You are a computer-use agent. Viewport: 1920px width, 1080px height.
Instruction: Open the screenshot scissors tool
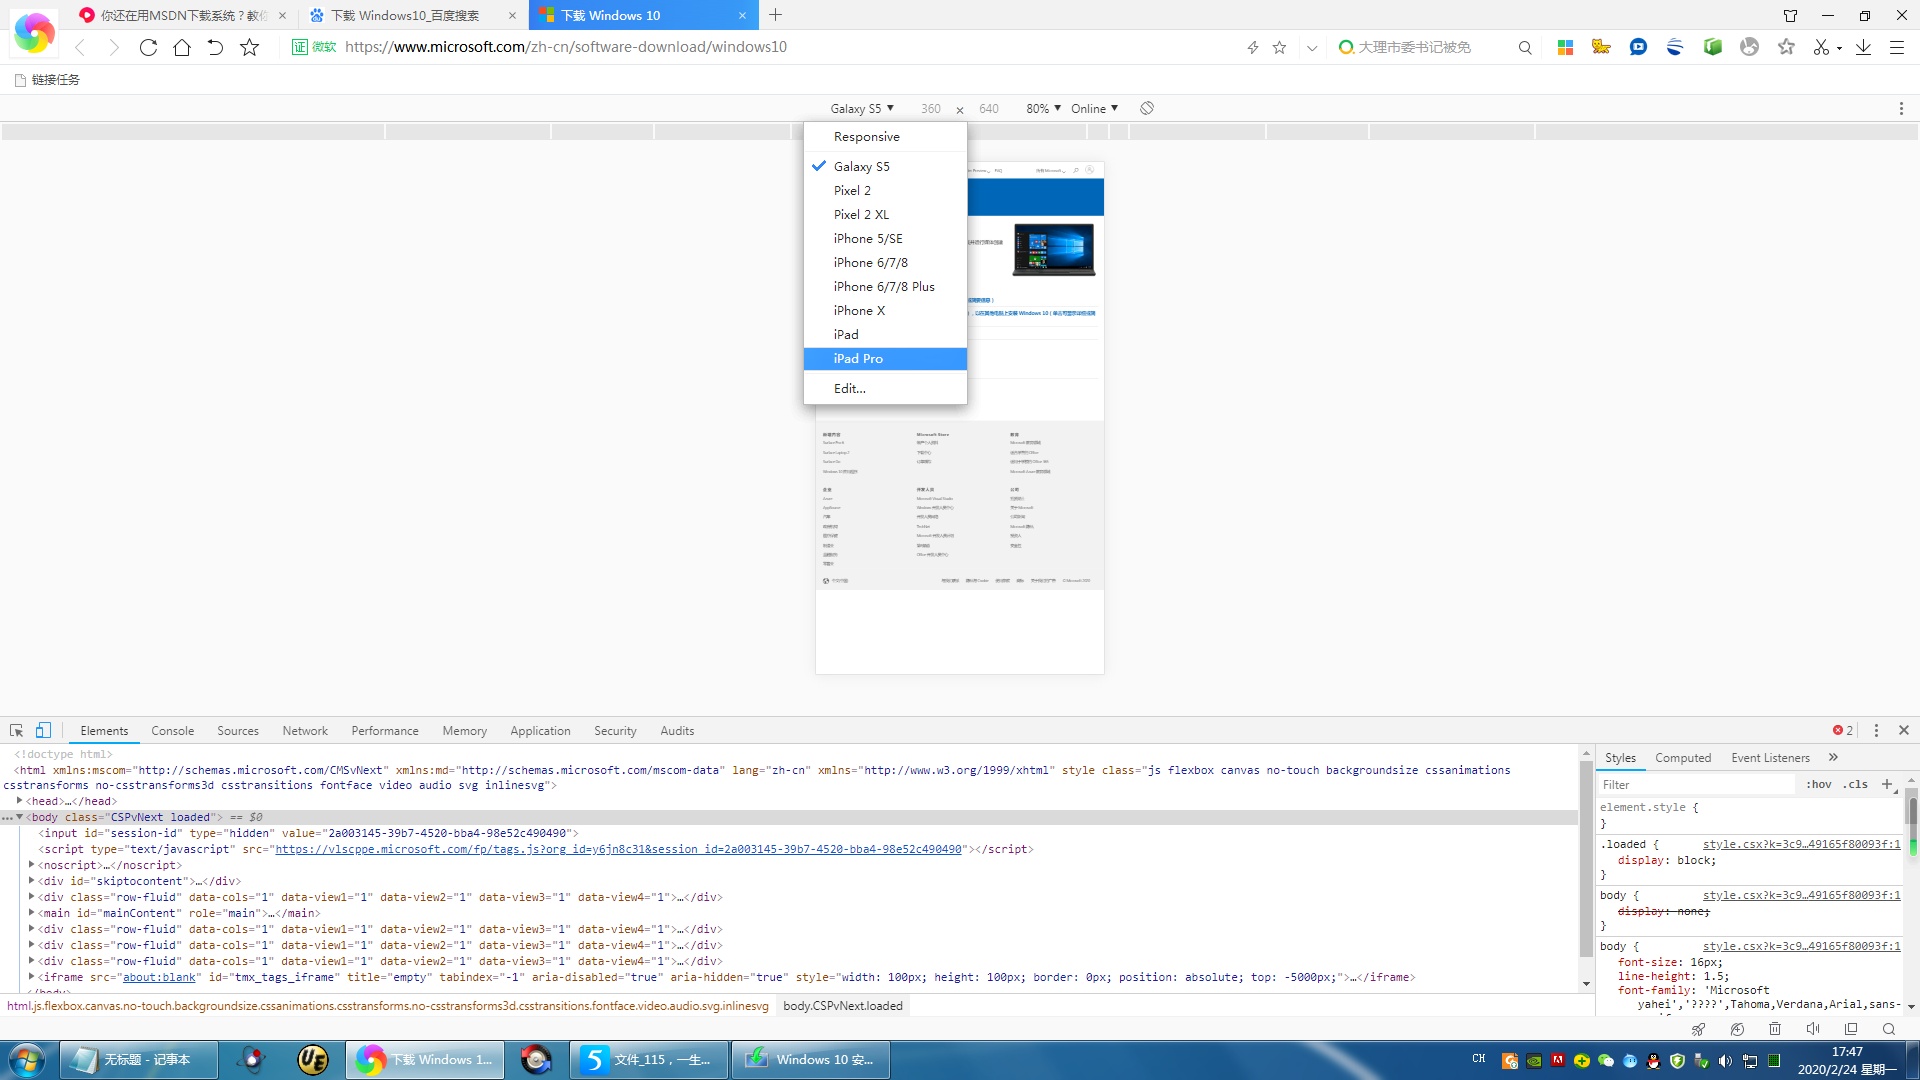1821,47
